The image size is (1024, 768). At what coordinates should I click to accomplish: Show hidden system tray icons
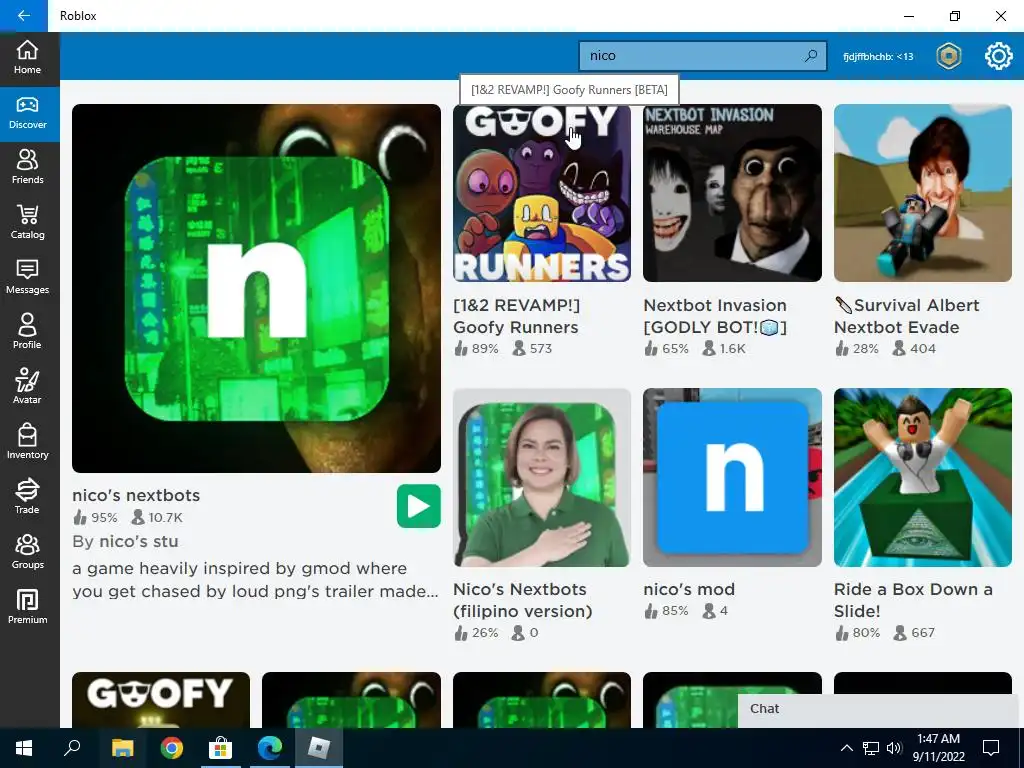click(x=846, y=748)
